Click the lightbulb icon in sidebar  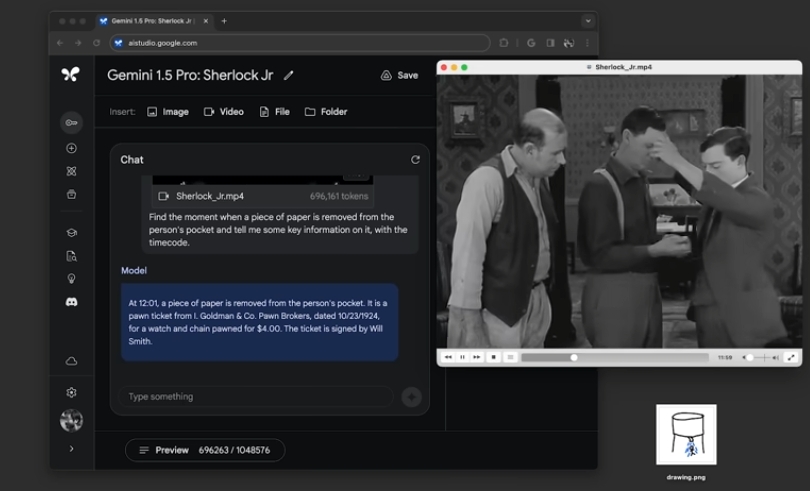pos(71,279)
